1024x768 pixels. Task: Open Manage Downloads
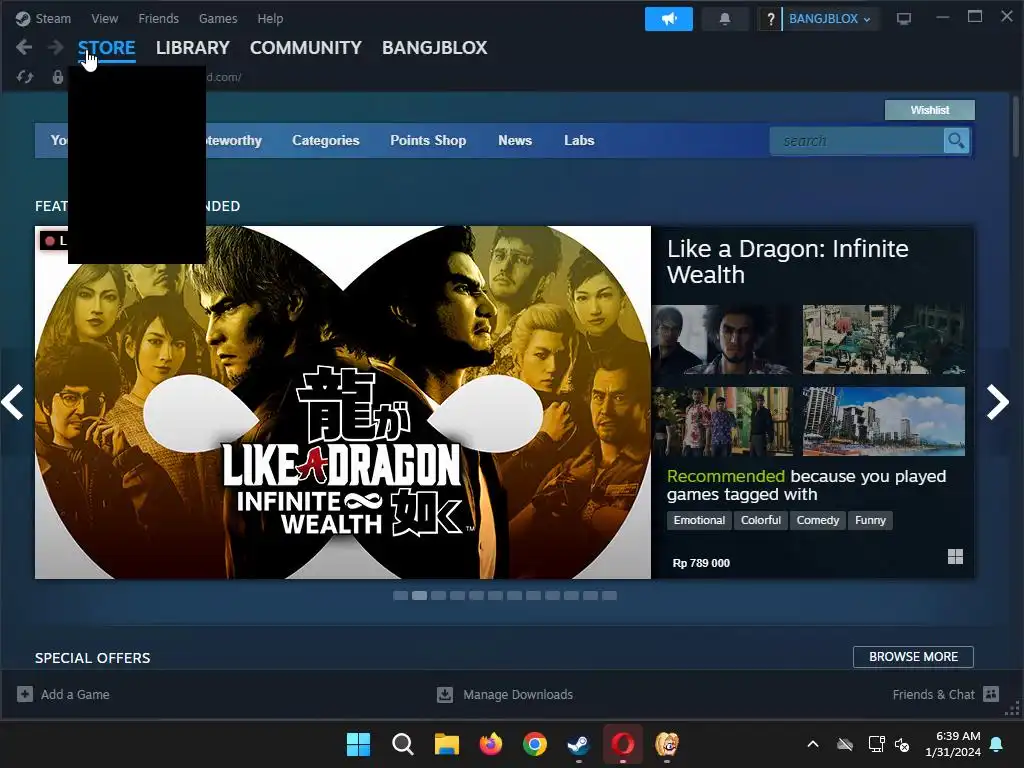click(518, 694)
